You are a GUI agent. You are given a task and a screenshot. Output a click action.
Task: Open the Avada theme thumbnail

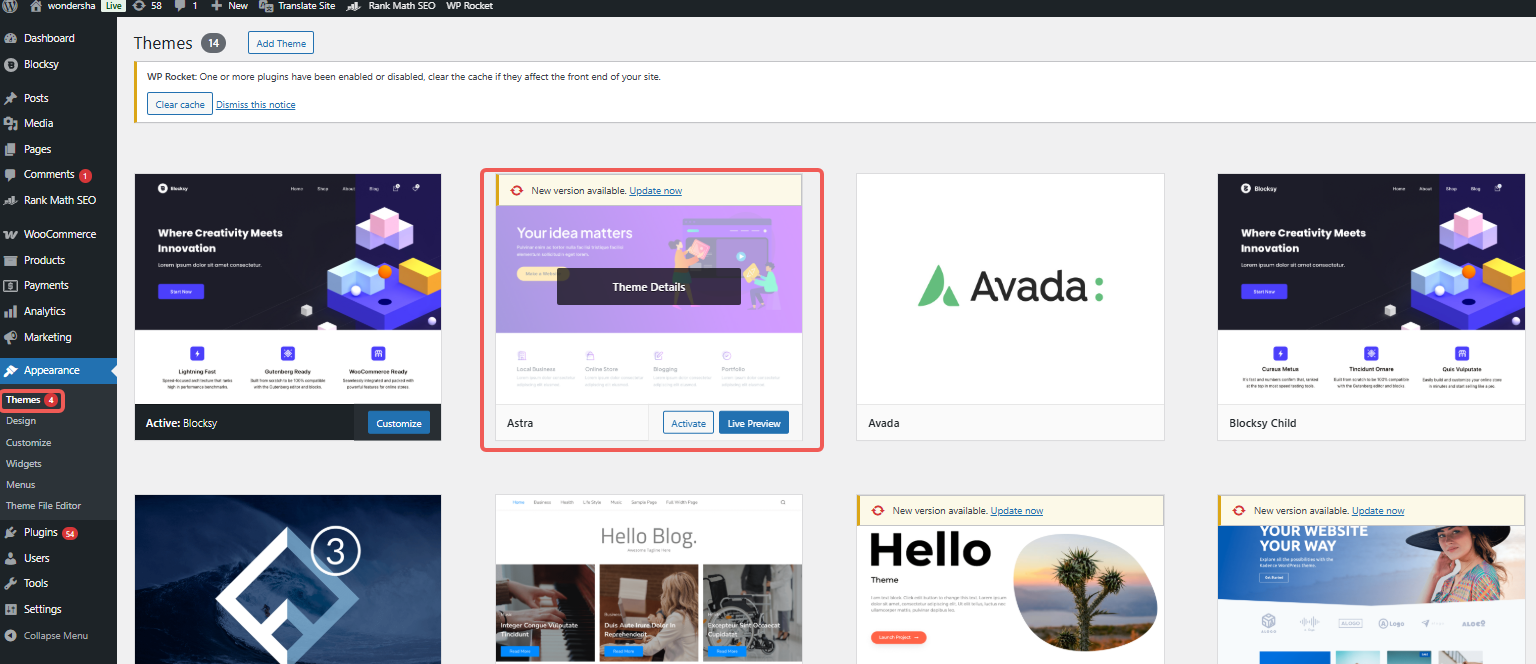click(1009, 288)
